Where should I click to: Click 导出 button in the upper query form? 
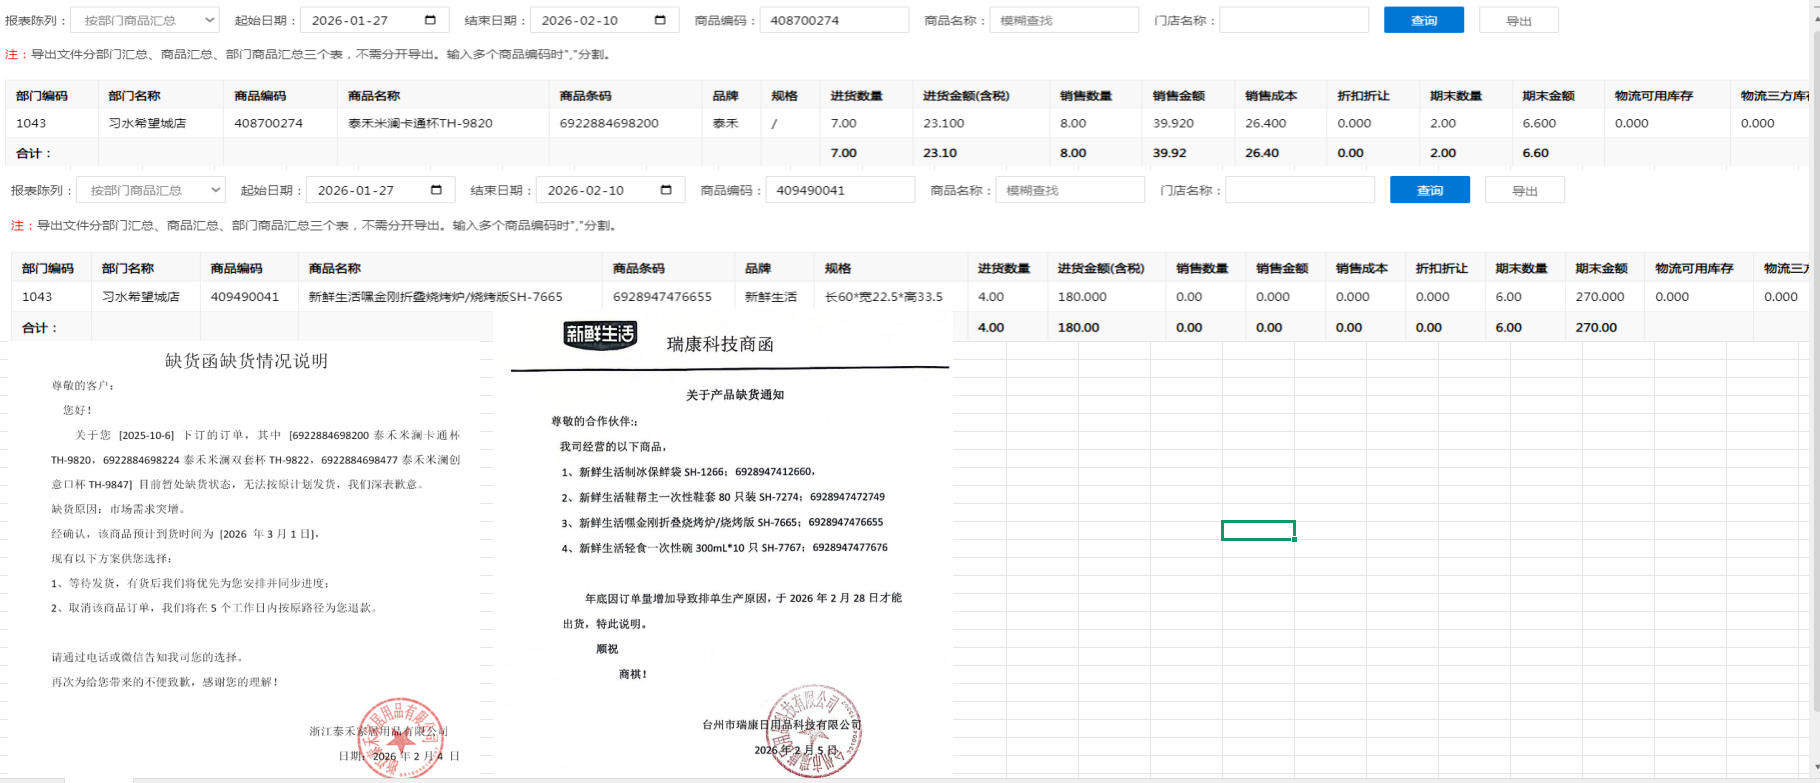coord(1518,20)
